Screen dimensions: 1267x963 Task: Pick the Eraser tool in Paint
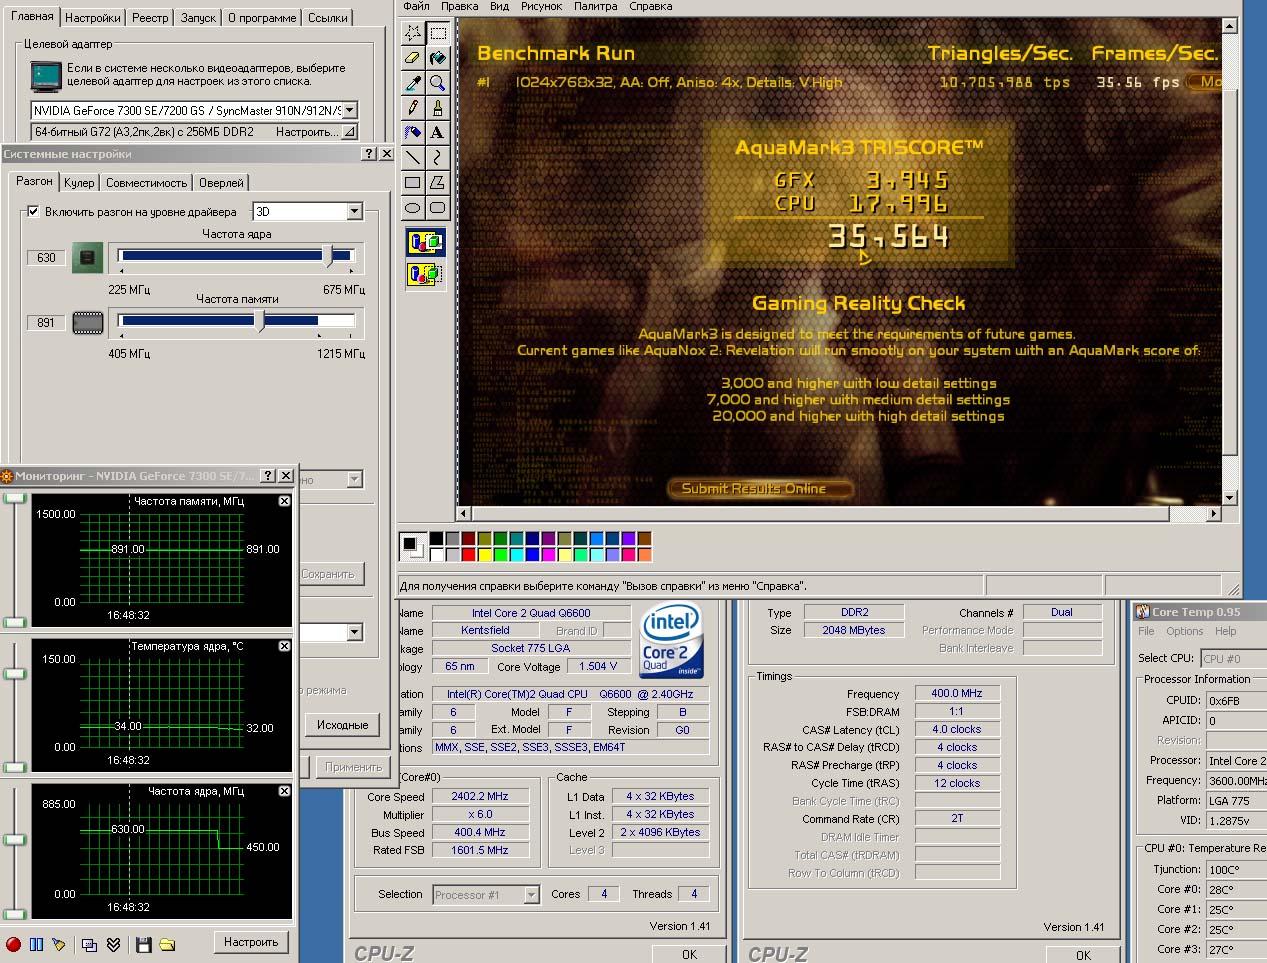[412, 58]
